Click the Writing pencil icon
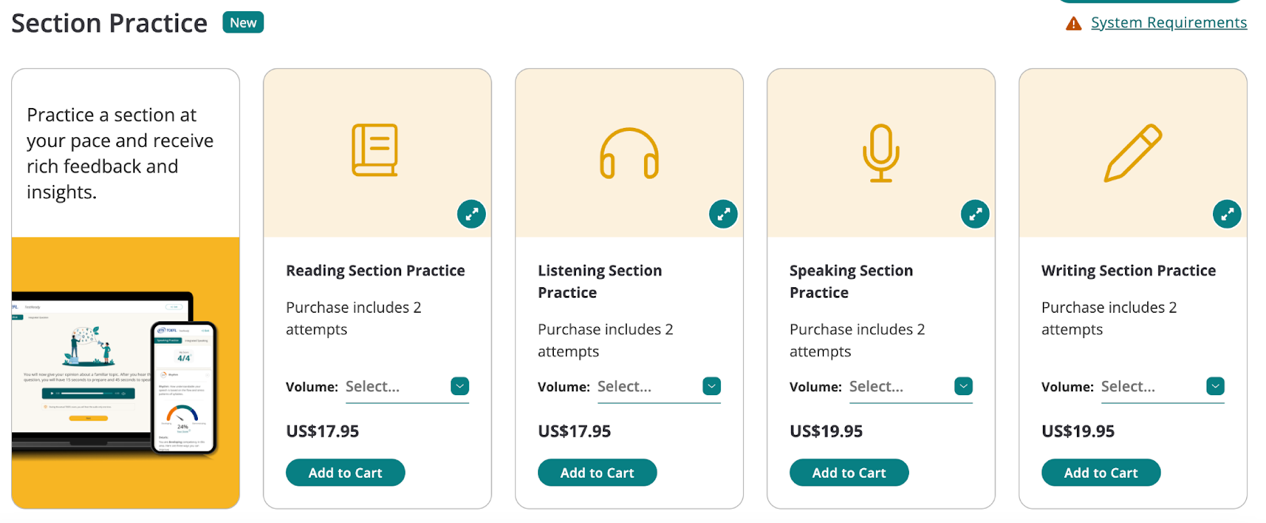Viewport: 1266px width, 523px height. point(1133,153)
